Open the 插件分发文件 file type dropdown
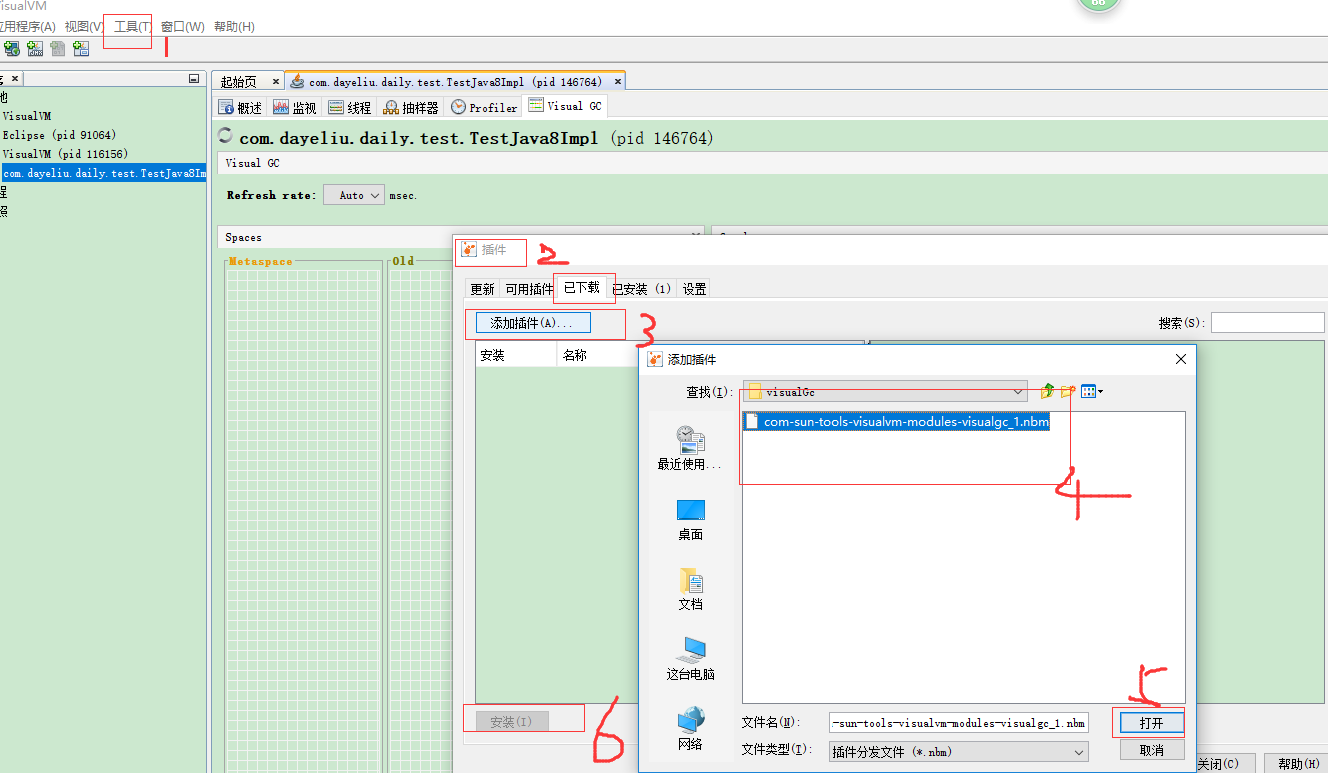The height and width of the screenshot is (773, 1328). [x=1078, y=749]
